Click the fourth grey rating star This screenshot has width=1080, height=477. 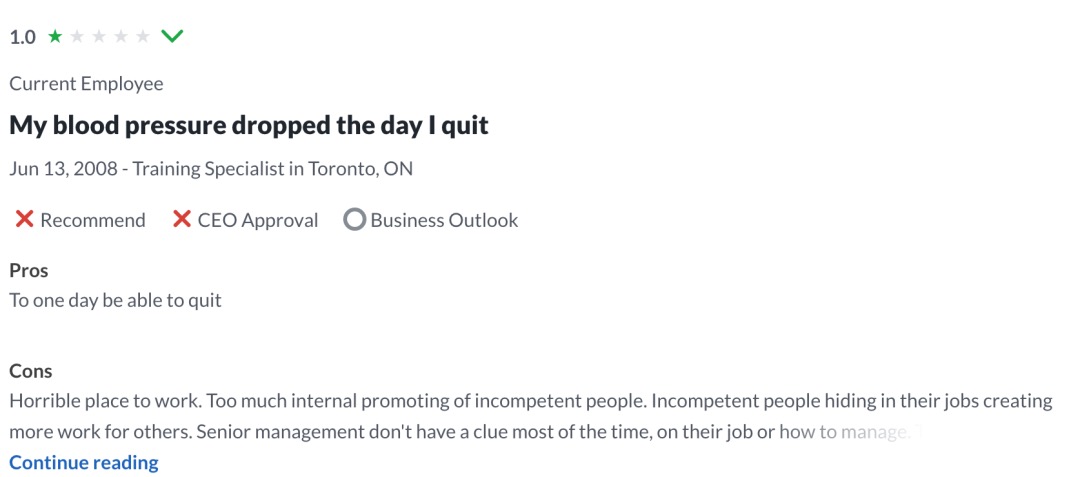121,36
